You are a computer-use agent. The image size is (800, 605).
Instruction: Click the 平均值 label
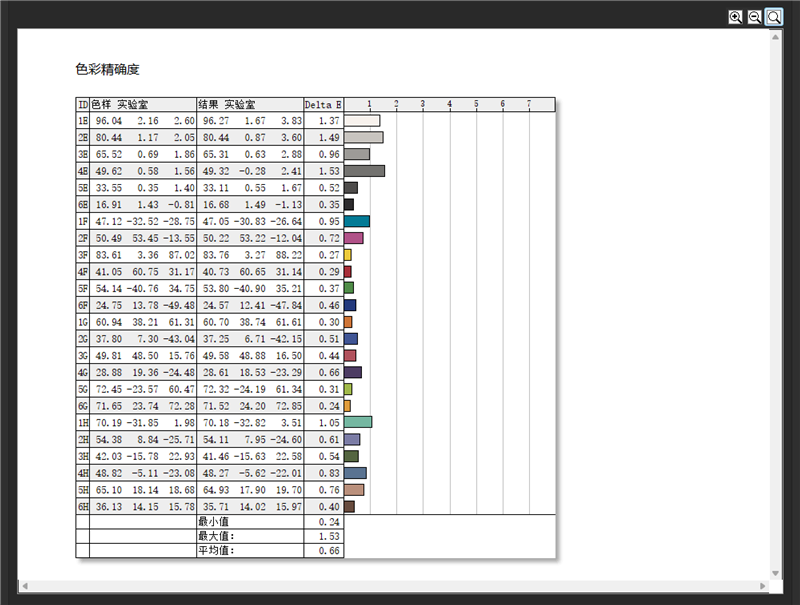(x=216, y=550)
